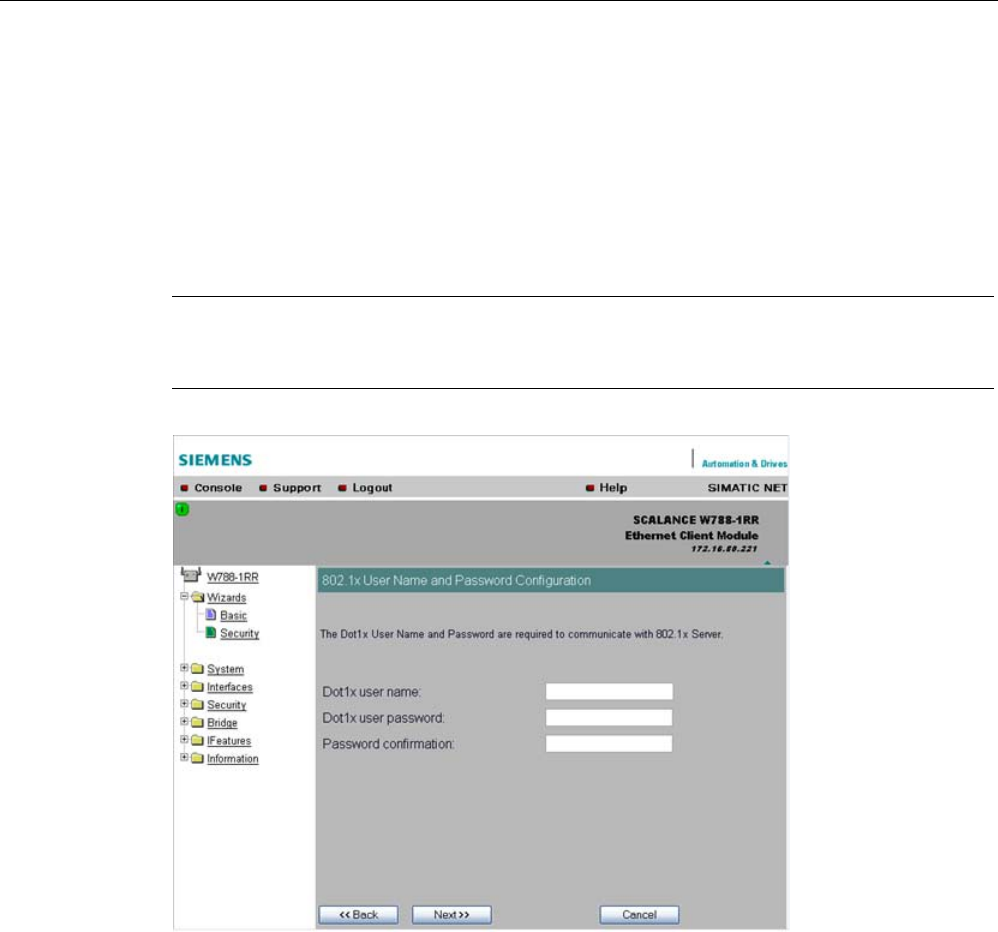Click the red bullet beside Logout
Screen dimensions: 998x932
point(342,488)
